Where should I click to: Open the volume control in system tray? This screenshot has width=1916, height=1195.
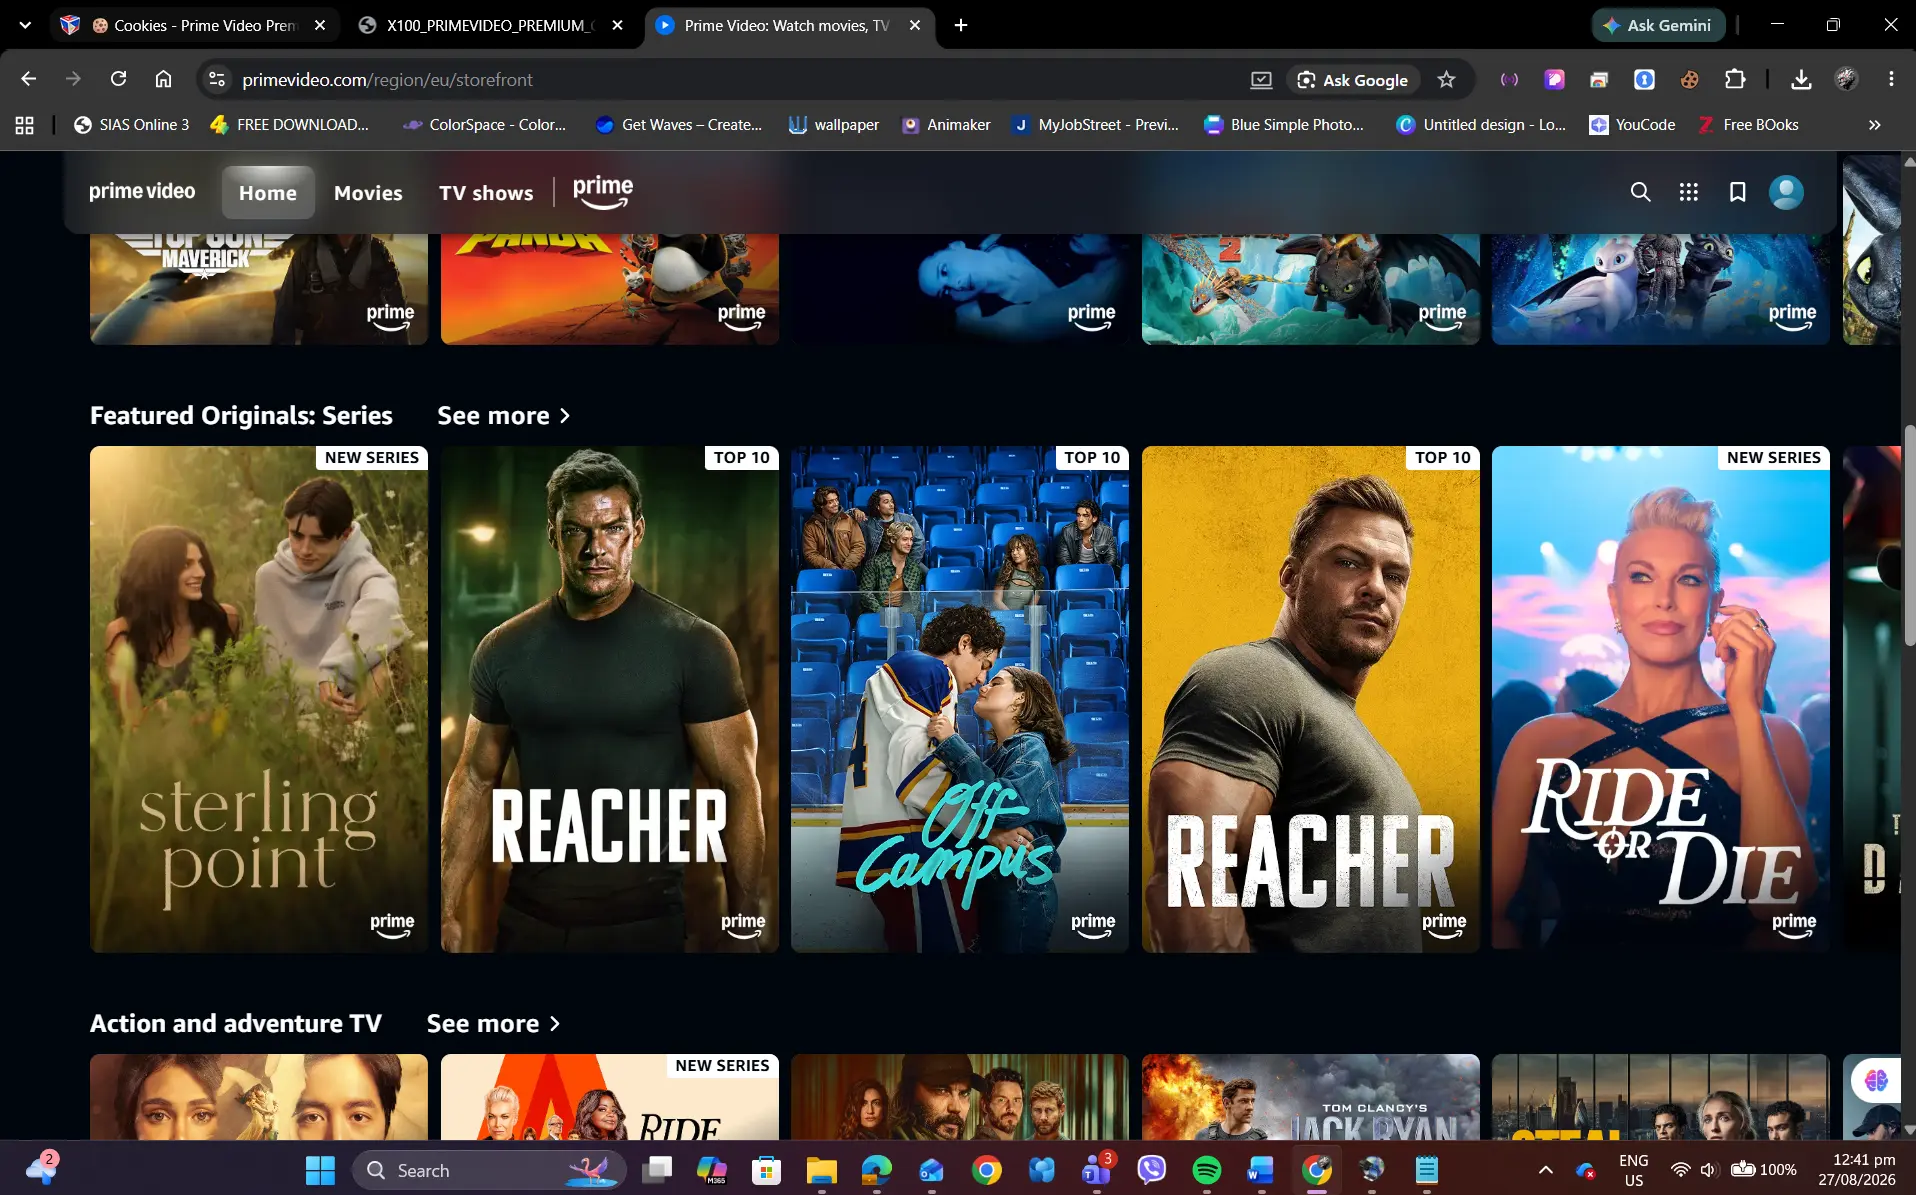[x=1708, y=1170]
